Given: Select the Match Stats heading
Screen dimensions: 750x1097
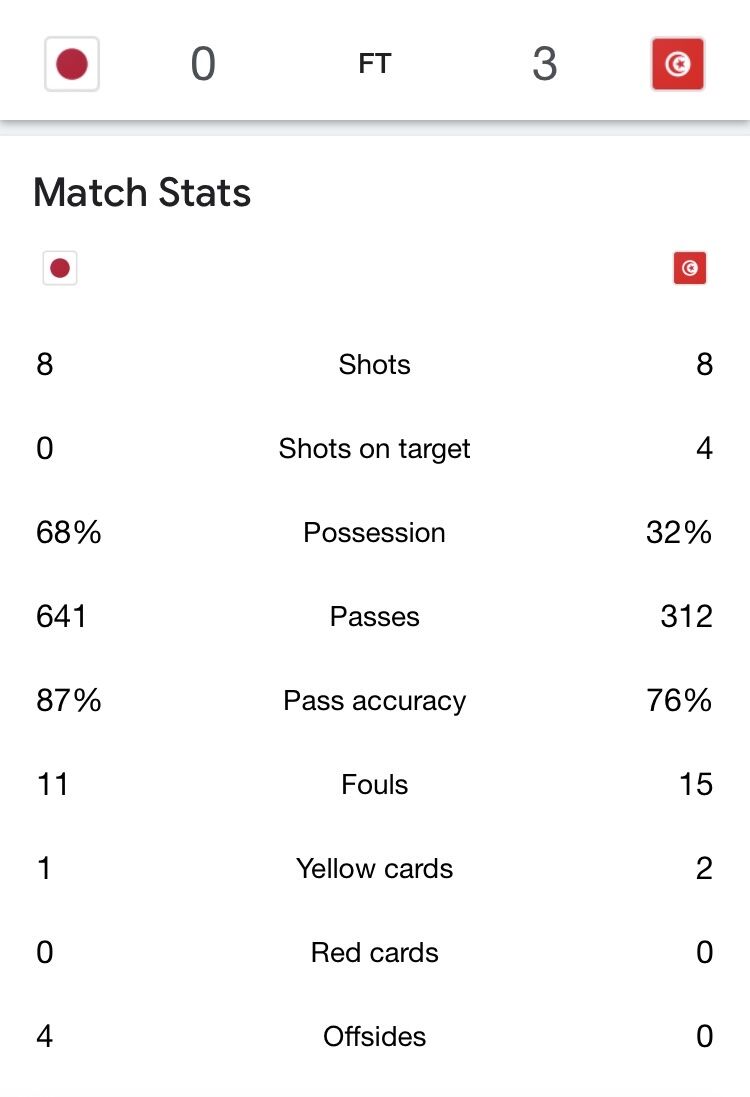Looking at the screenshot, I should click(x=142, y=192).
